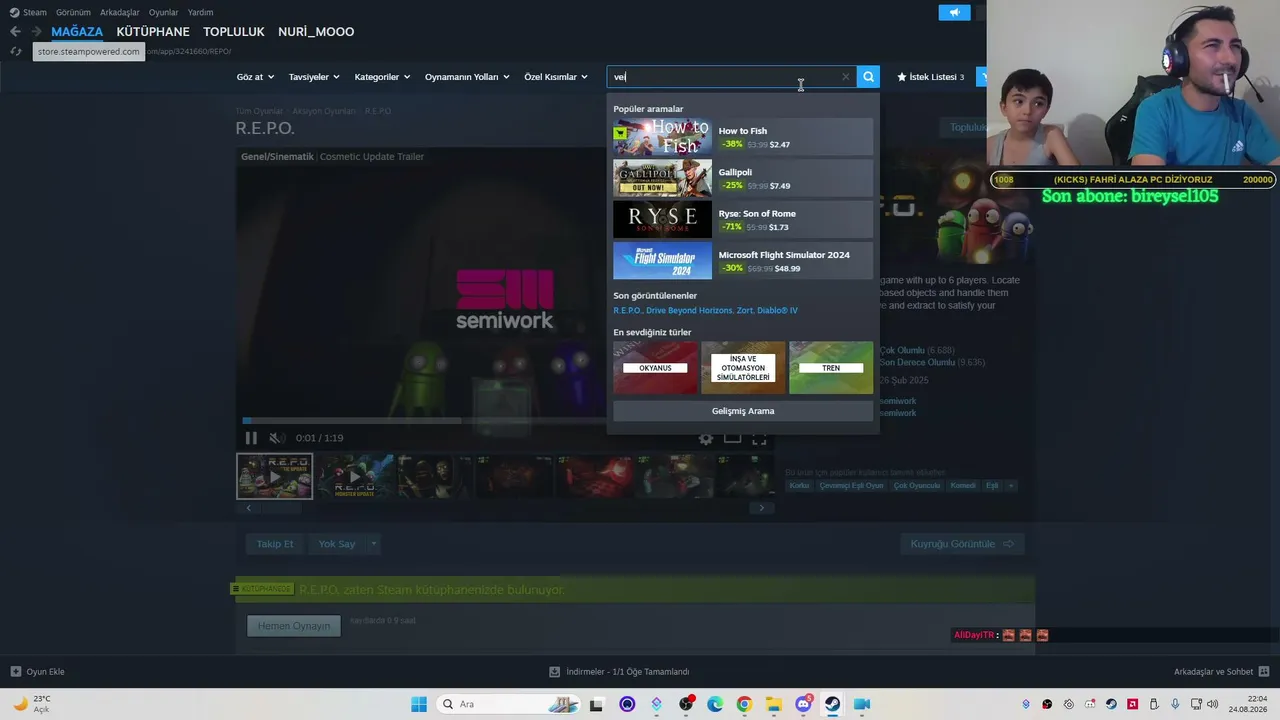This screenshot has height=720, width=1280.
Task: Expand the Oynamanın Yolları dropdown
Action: (x=467, y=77)
